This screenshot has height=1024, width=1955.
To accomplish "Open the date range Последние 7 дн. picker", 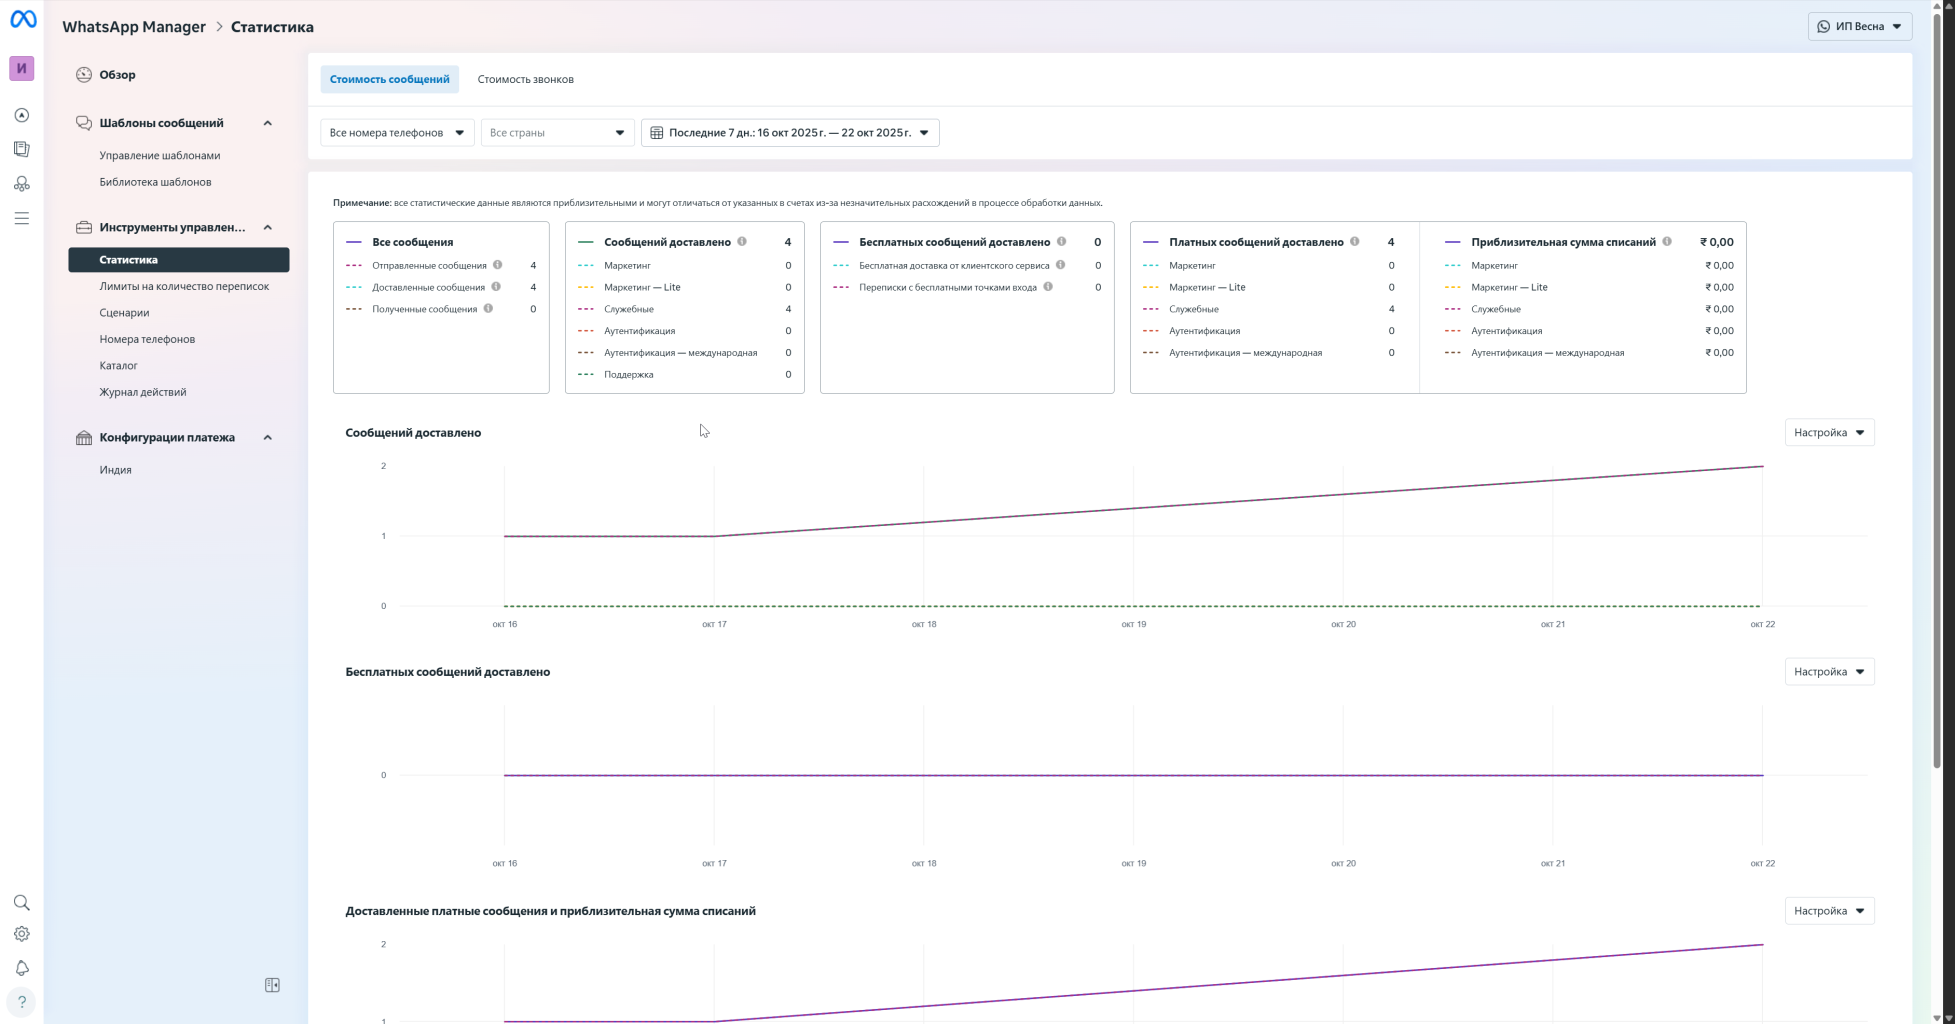I will (x=789, y=133).
